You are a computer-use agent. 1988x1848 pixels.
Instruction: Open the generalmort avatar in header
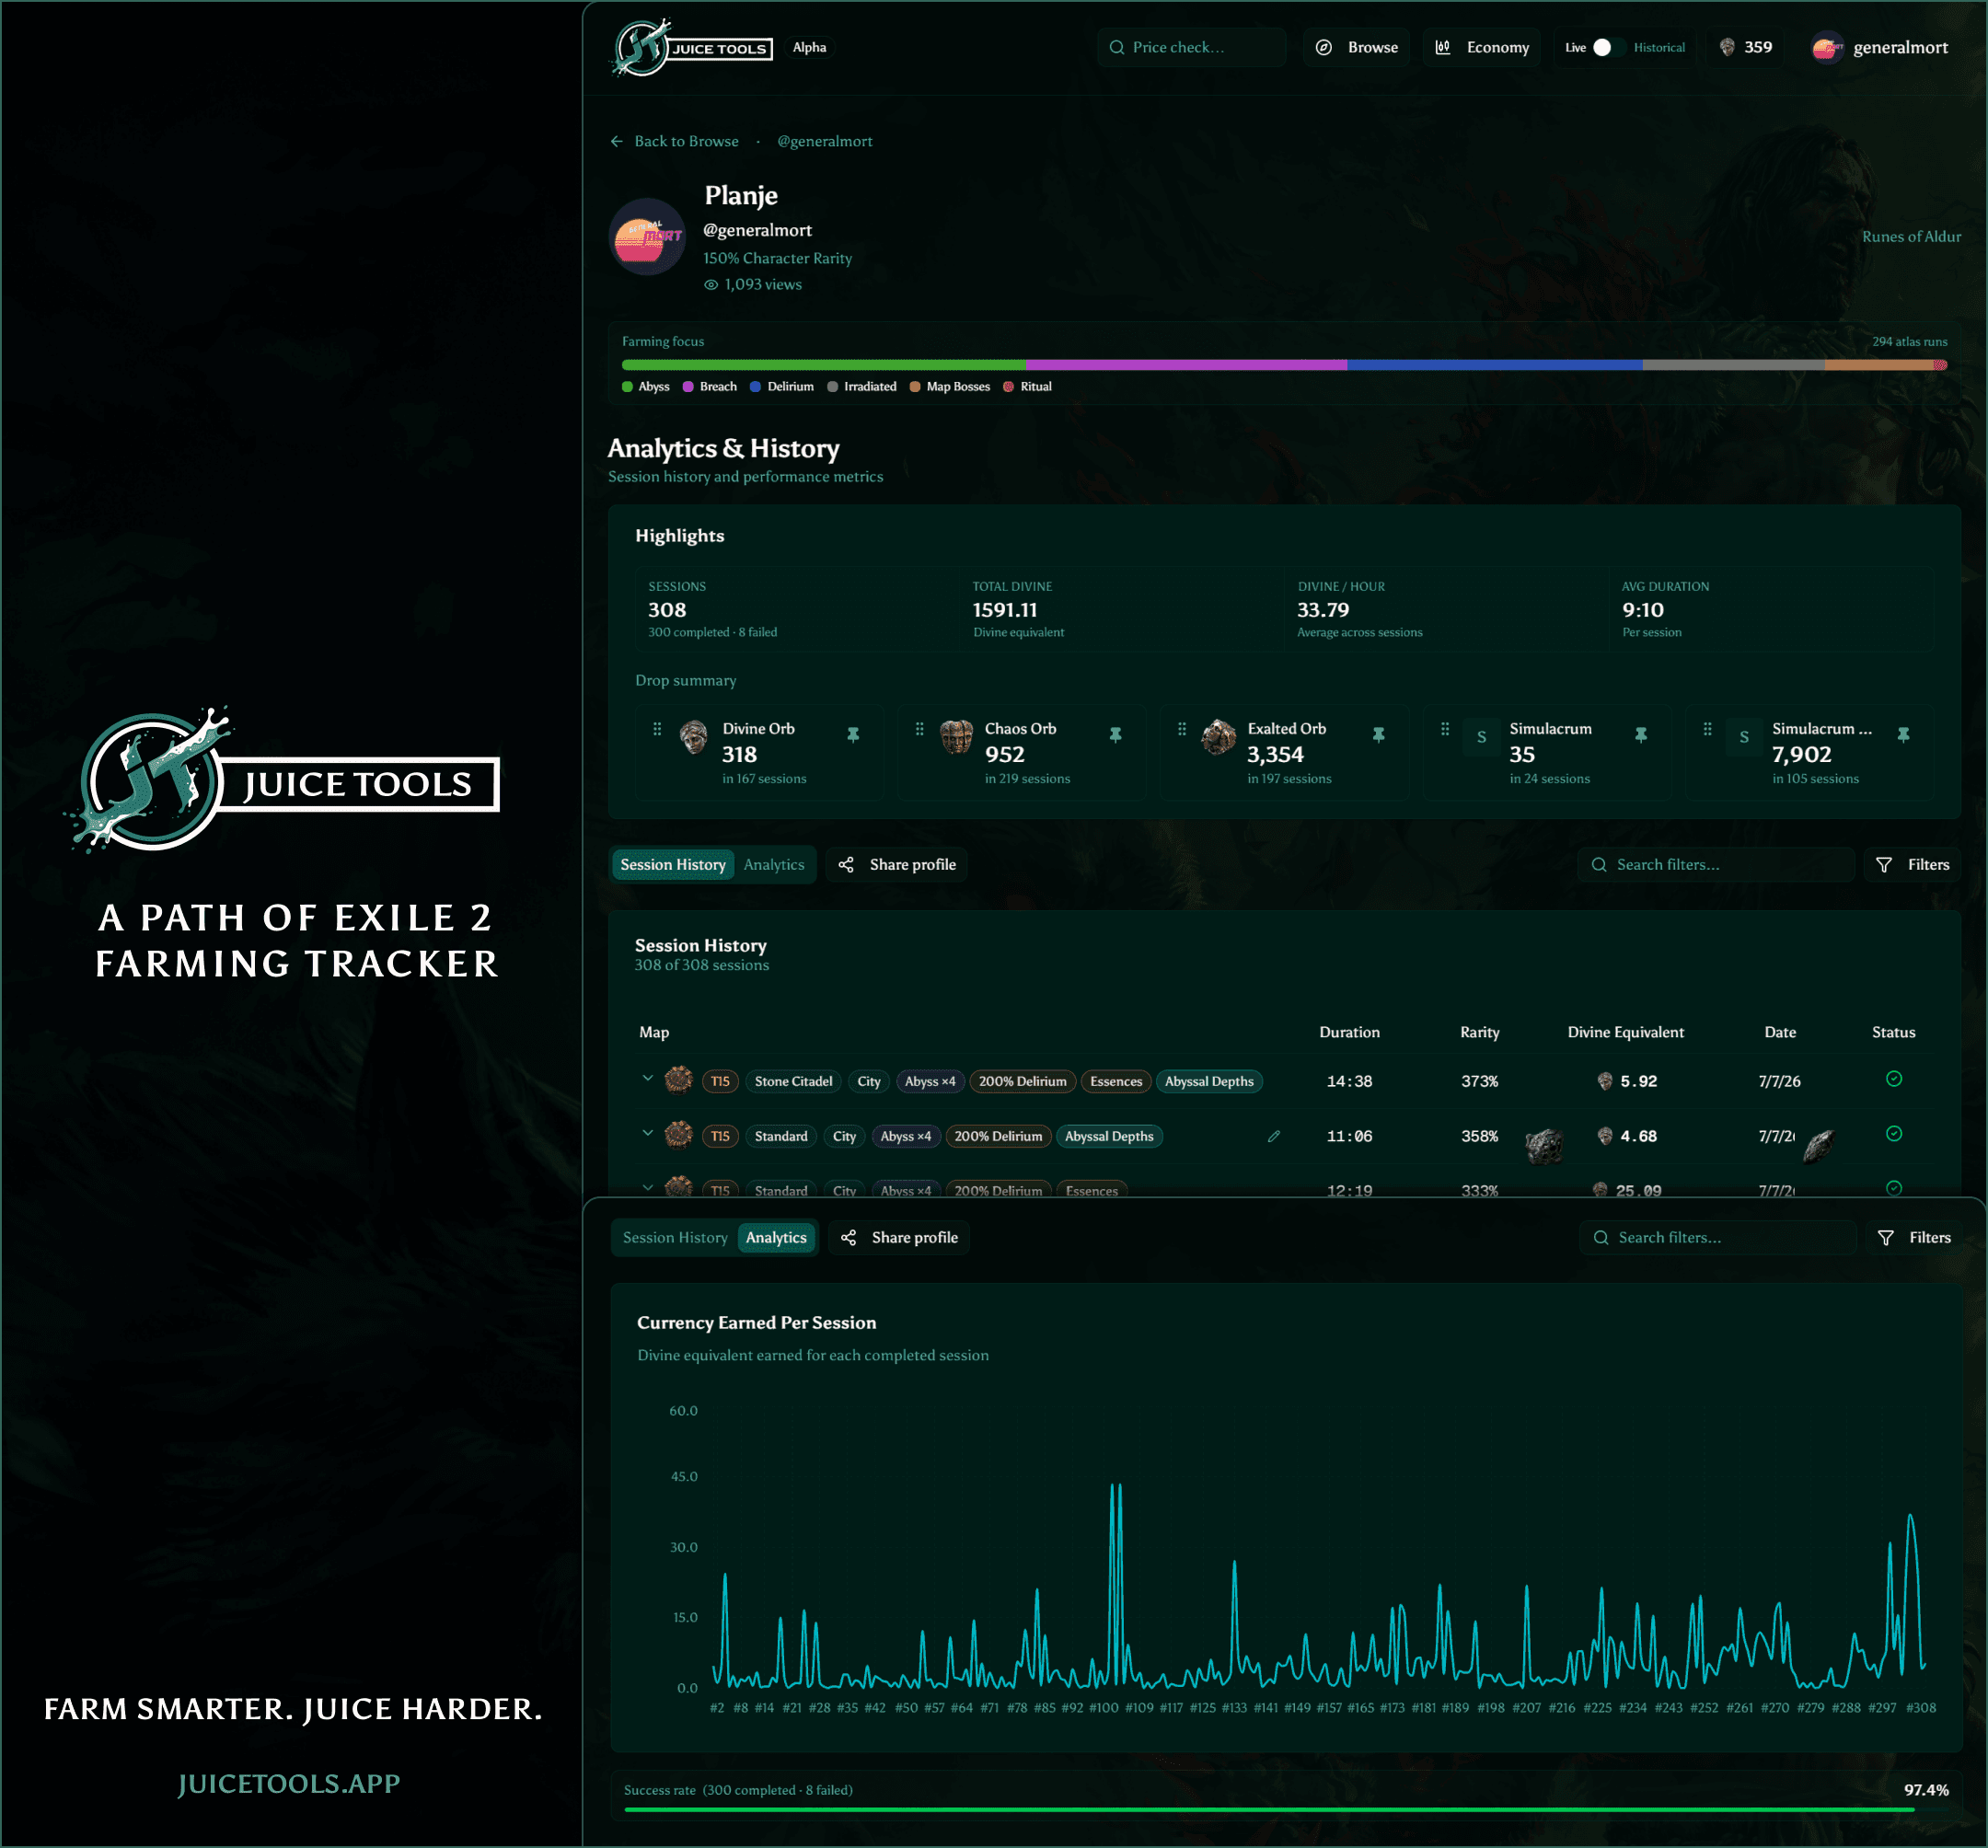(x=1827, y=47)
